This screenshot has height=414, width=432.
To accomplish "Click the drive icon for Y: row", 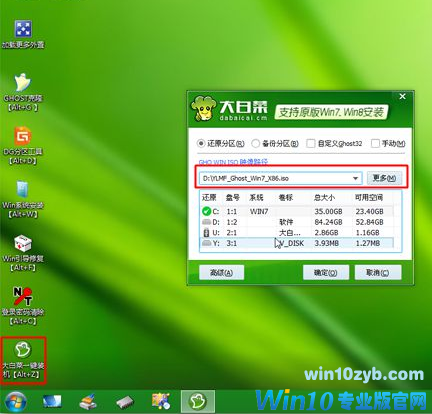I will 206,243.
